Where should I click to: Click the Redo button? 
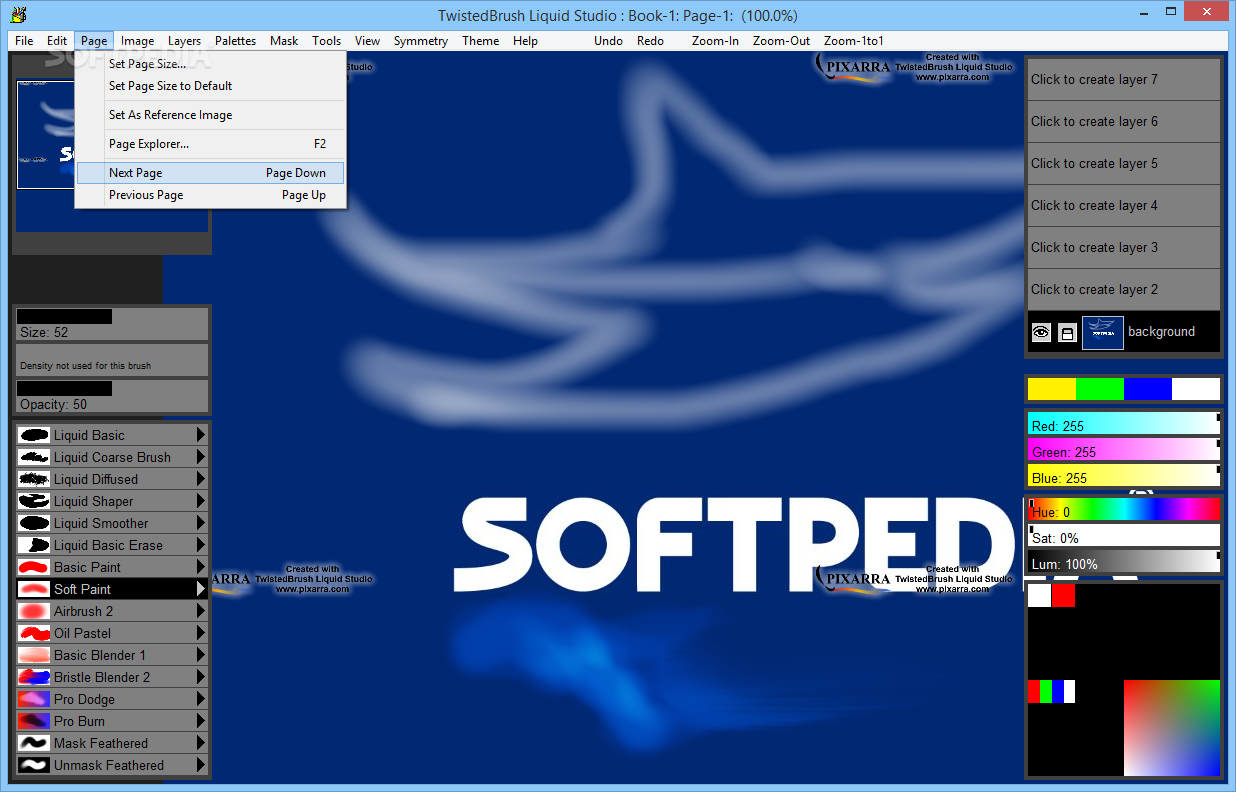tap(650, 41)
